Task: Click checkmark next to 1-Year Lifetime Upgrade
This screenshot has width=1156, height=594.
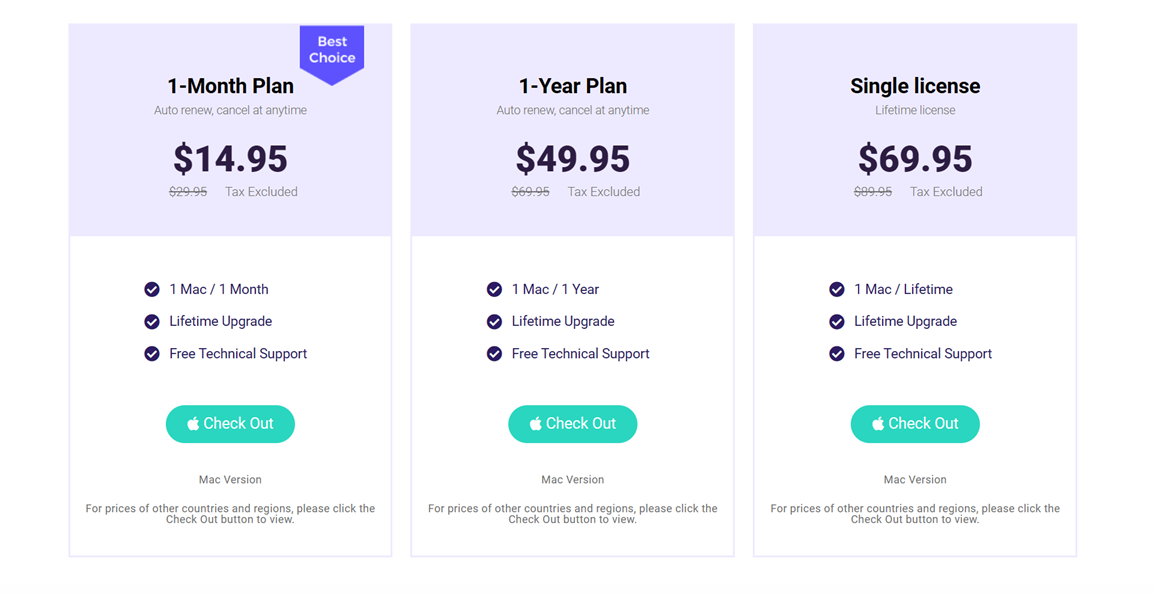Action: (x=494, y=321)
